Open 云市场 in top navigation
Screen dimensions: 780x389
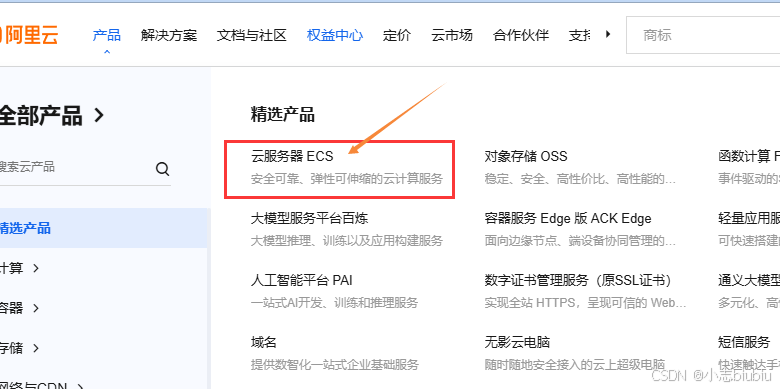[x=452, y=35]
